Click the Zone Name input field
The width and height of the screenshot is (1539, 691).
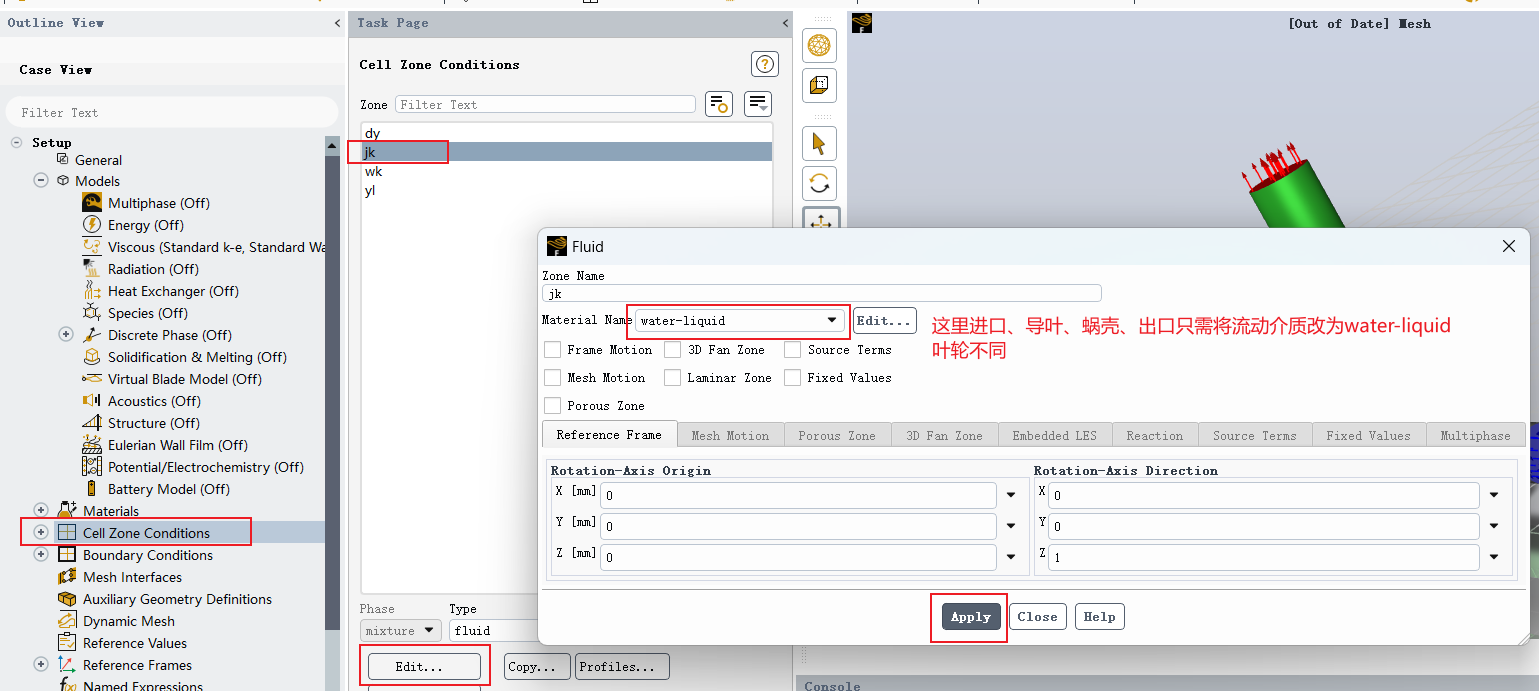point(822,294)
